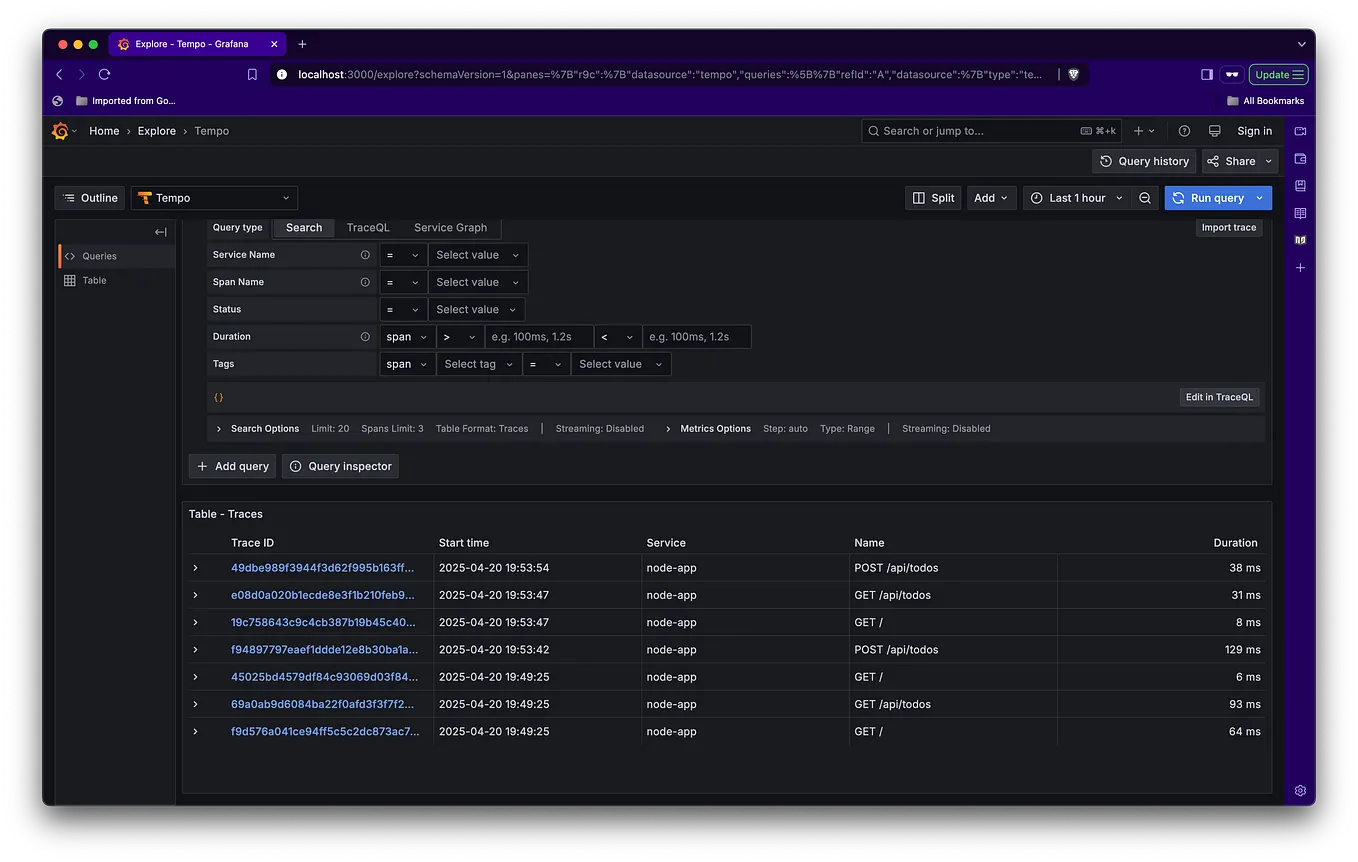Screen dimensions: 1358x862
Task: Select the Queries icon in the left sidebar
Action: coord(70,255)
